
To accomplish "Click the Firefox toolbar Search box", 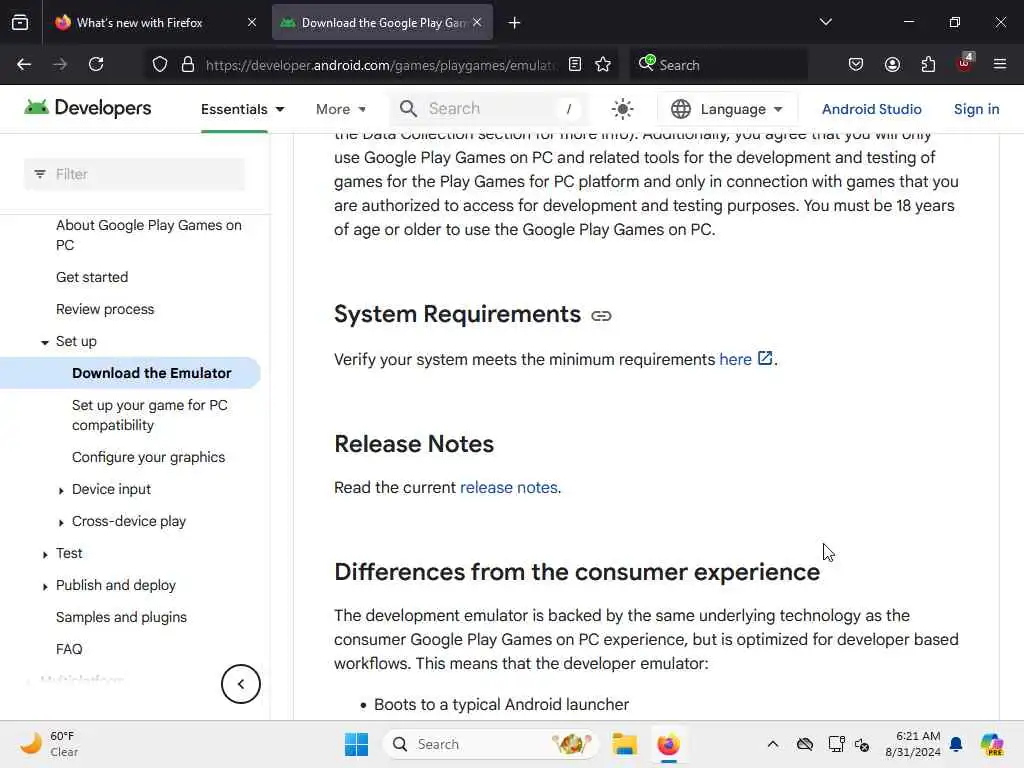I will tap(718, 65).
